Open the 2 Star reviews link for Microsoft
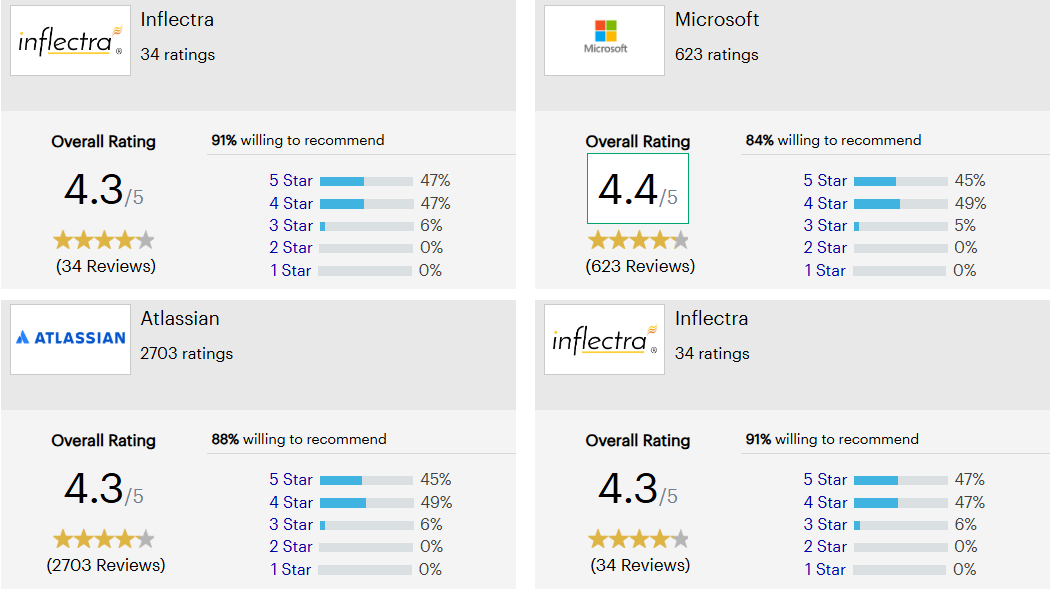Viewport: 1050px width, 600px height. pos(825,247)
